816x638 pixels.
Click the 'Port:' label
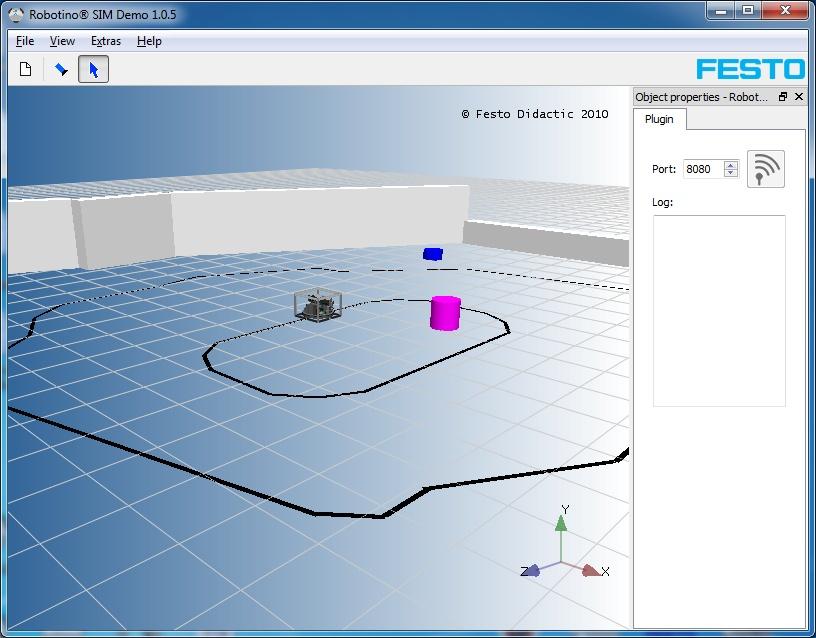pos(664,169)
